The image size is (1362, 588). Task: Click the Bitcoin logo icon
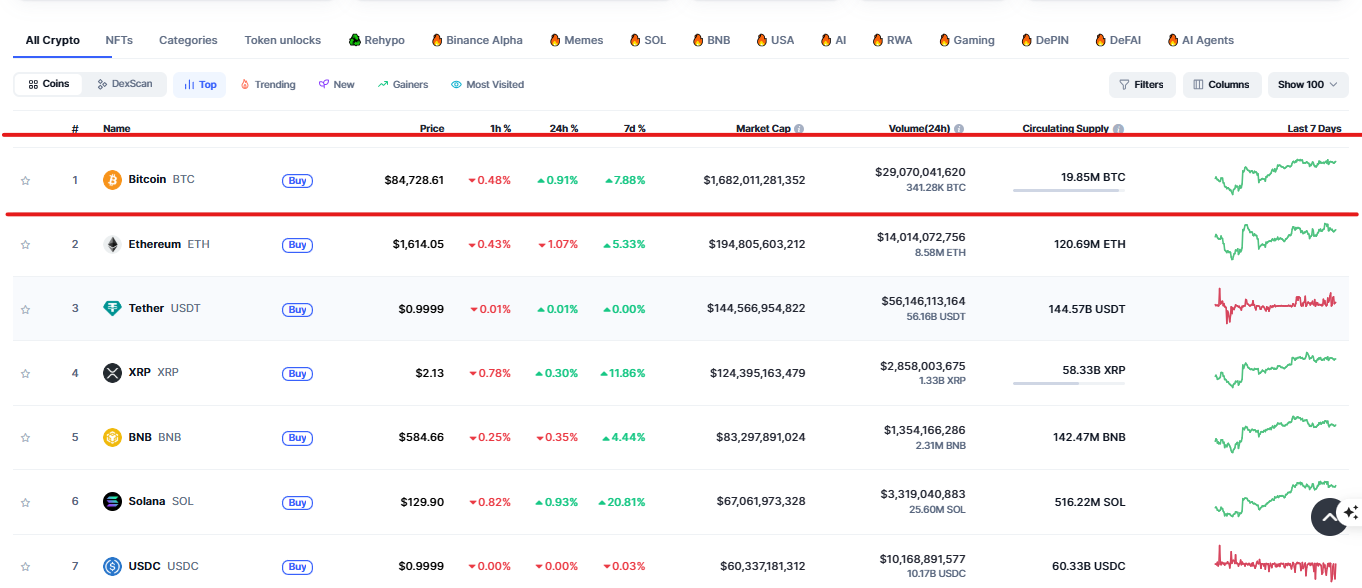[x=113, y=180]
